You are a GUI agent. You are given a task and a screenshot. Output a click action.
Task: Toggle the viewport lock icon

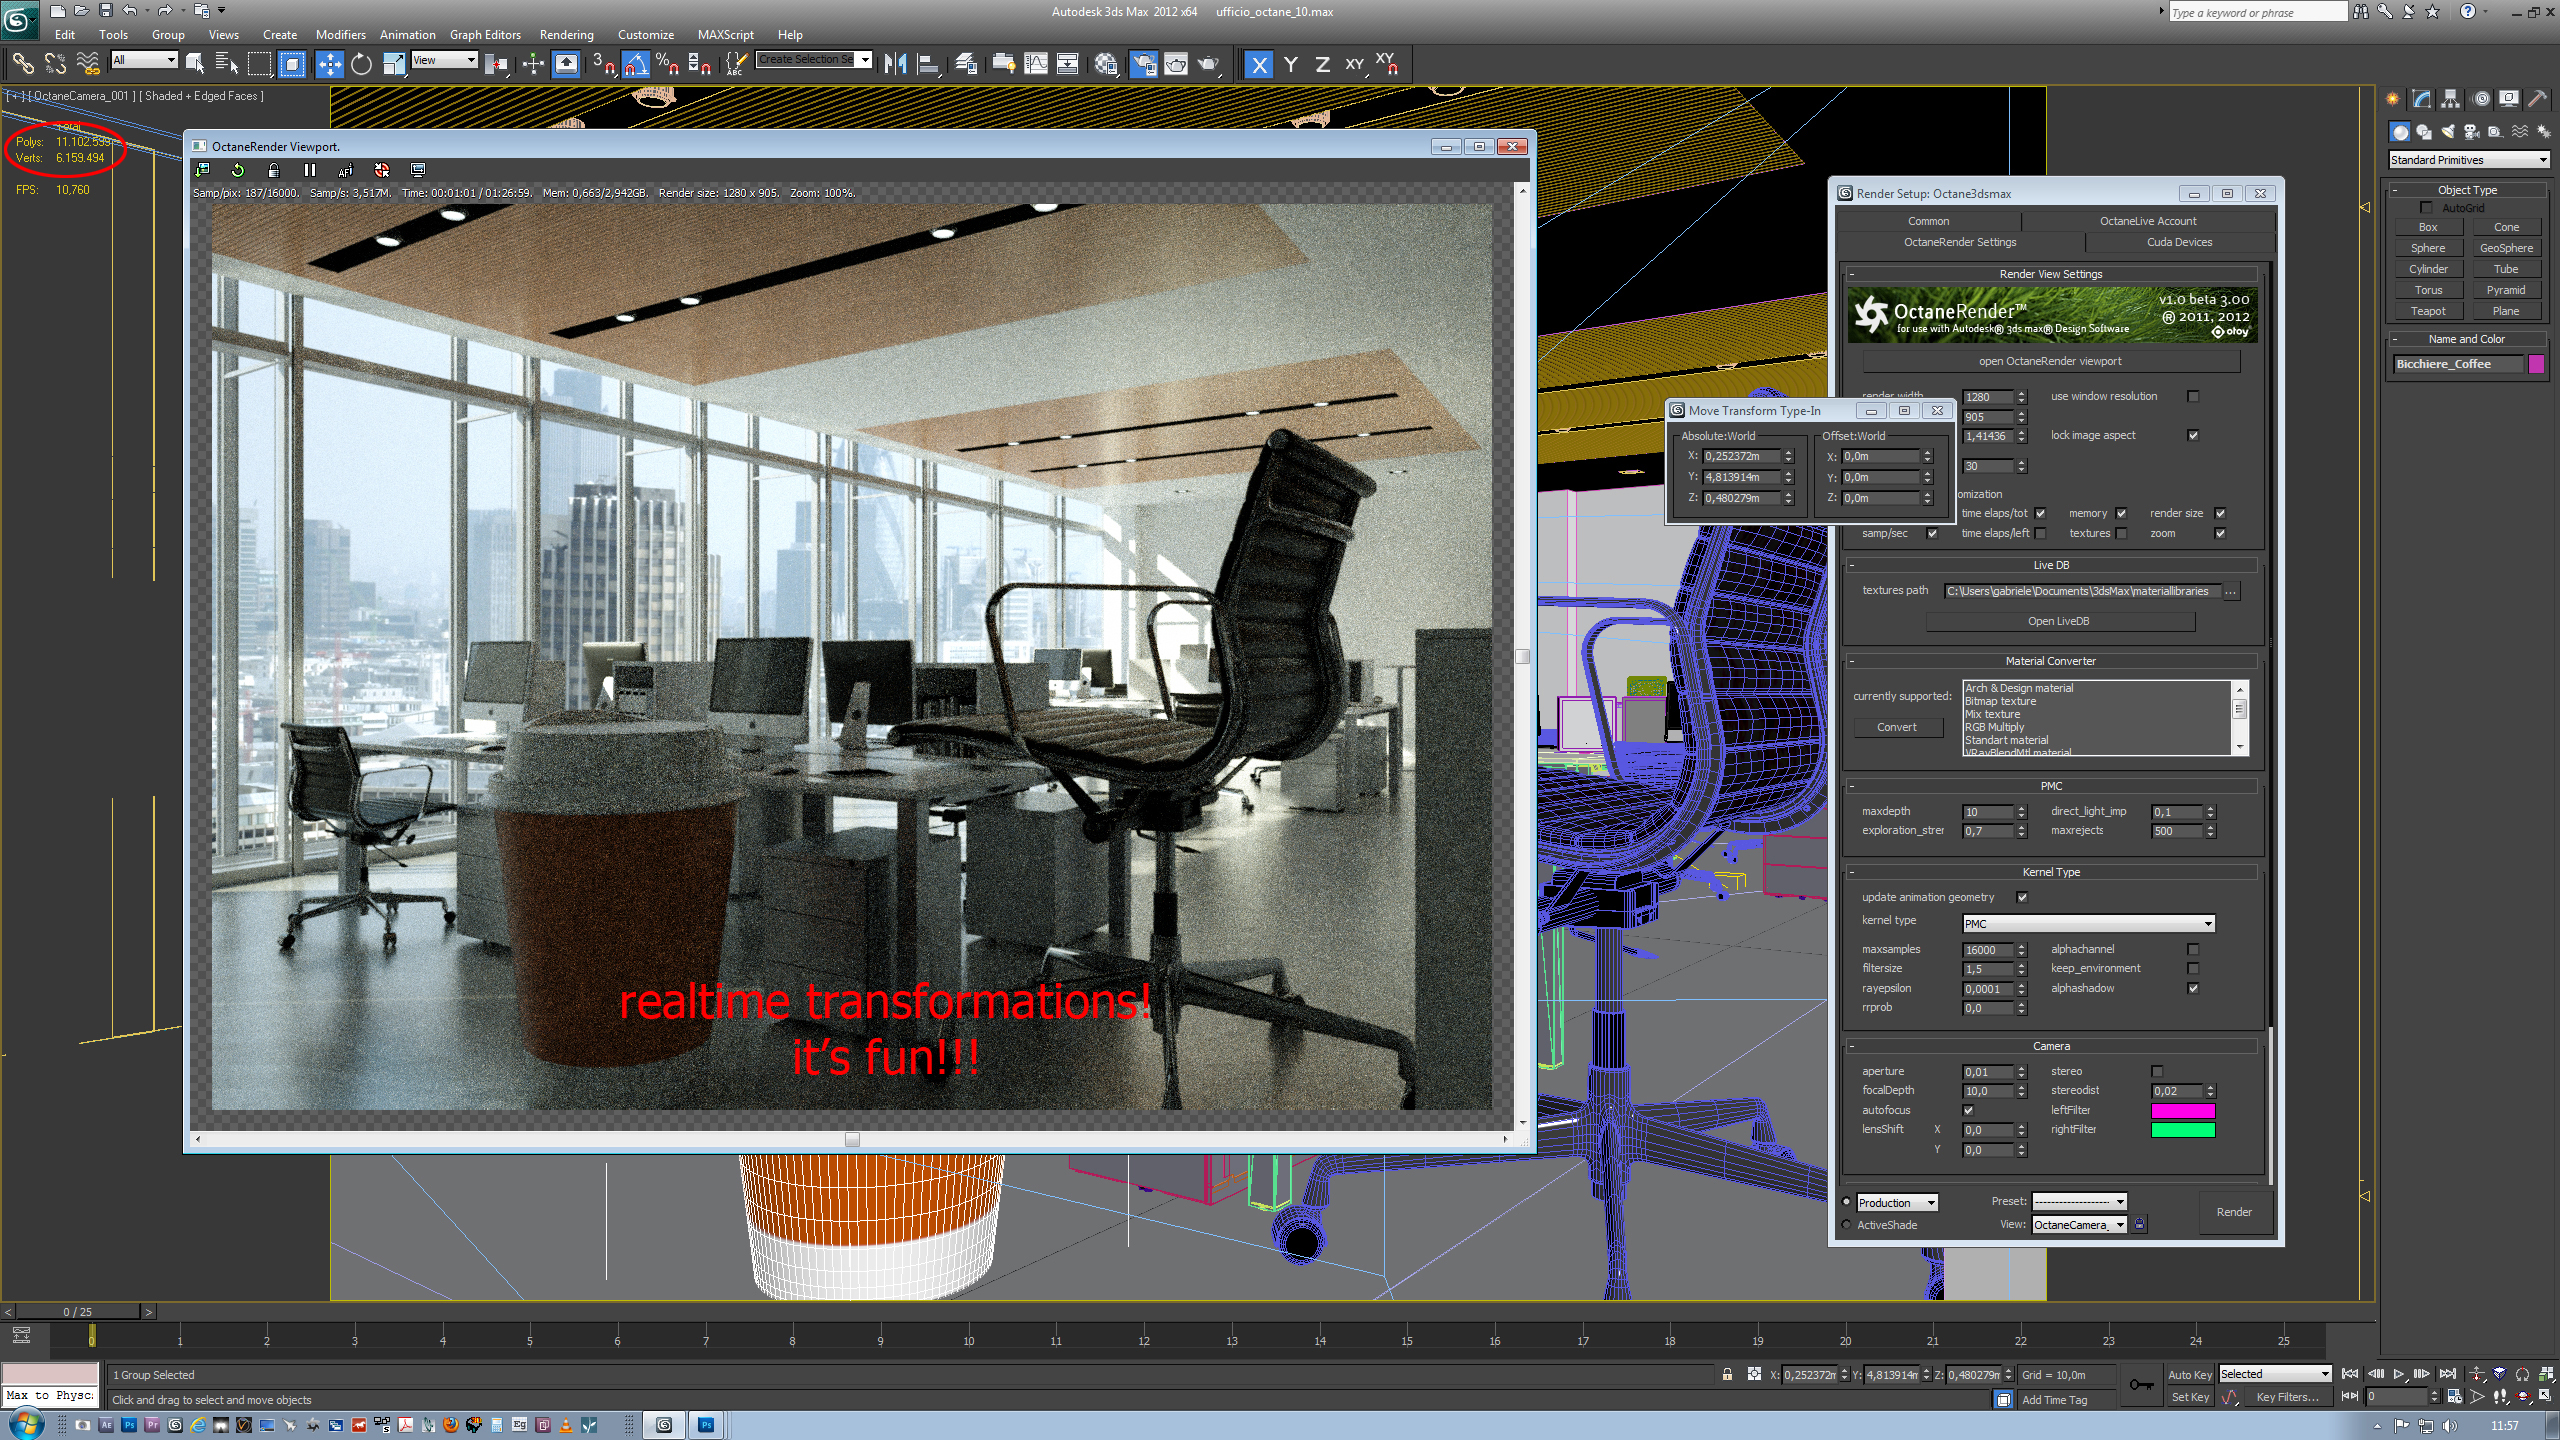pos(273,170)
